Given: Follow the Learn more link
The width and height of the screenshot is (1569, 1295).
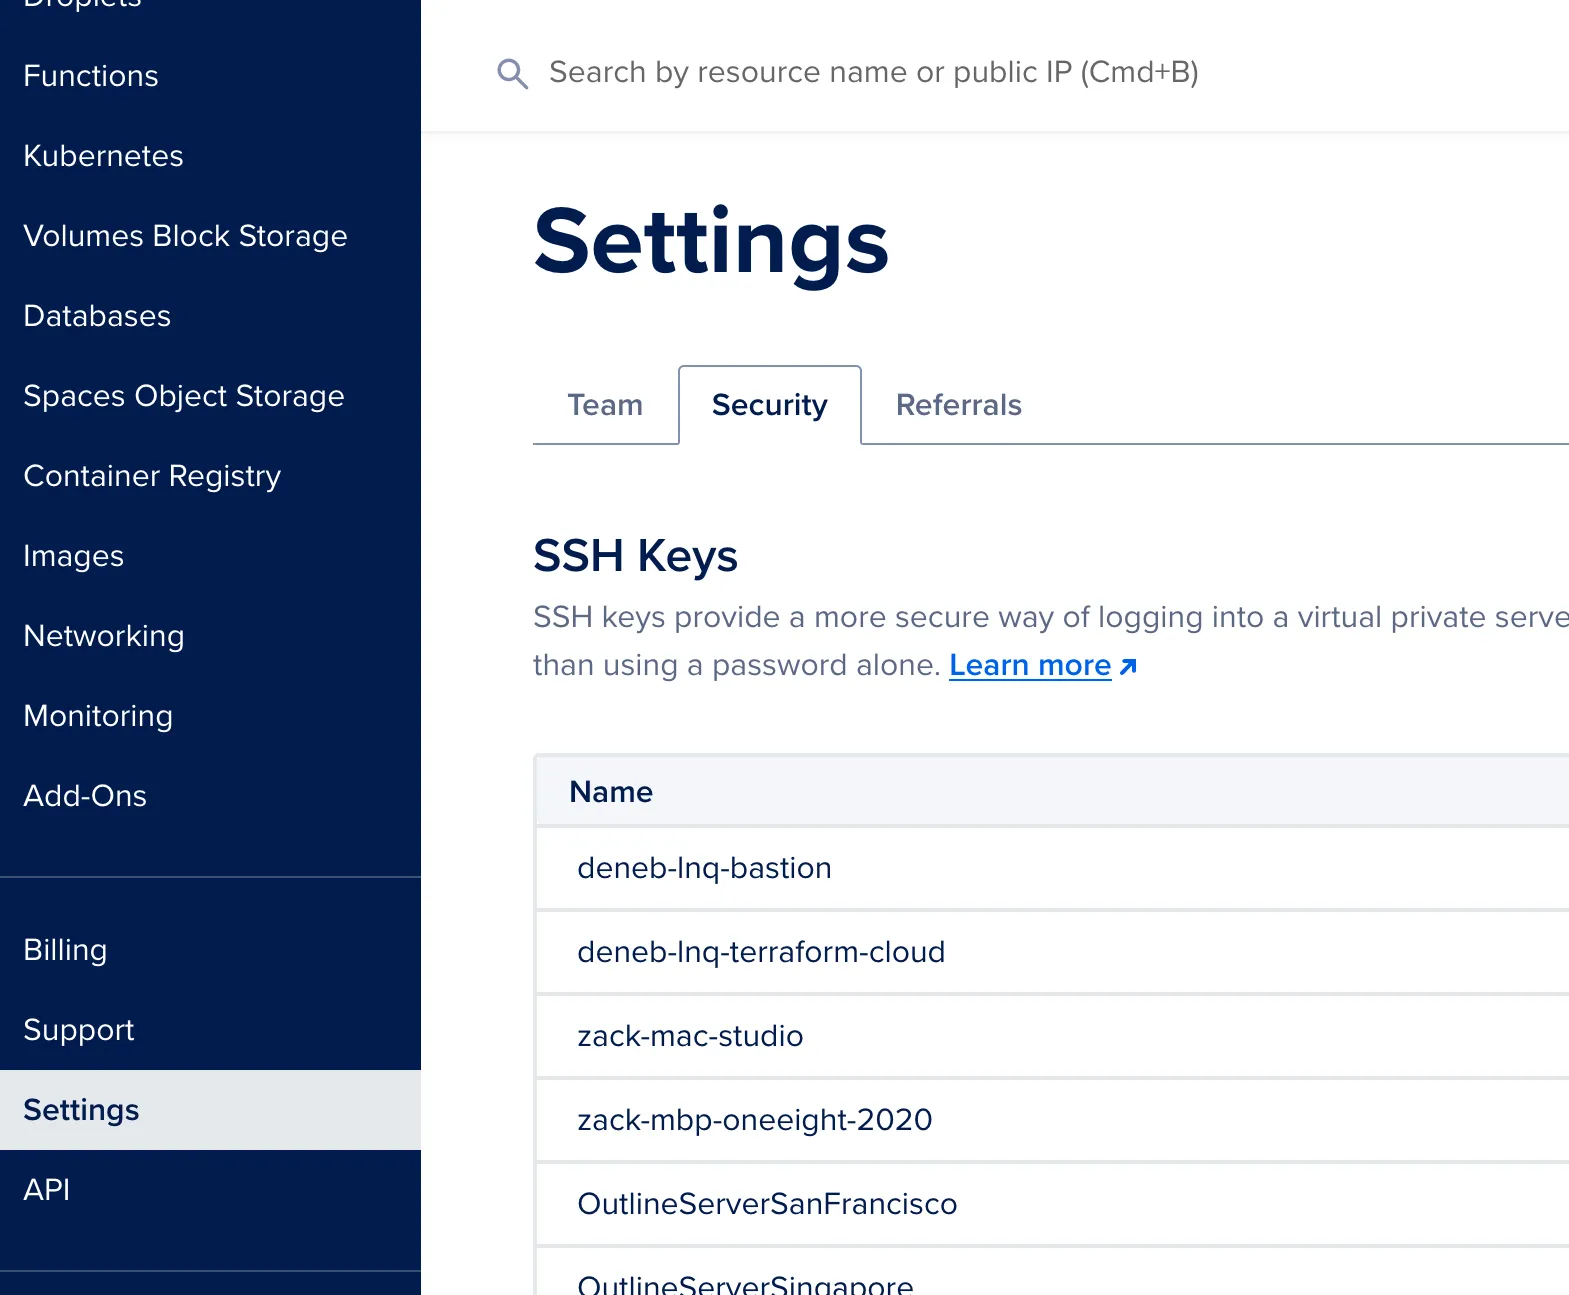Looking at the screenshot, I should [1030, 665].
